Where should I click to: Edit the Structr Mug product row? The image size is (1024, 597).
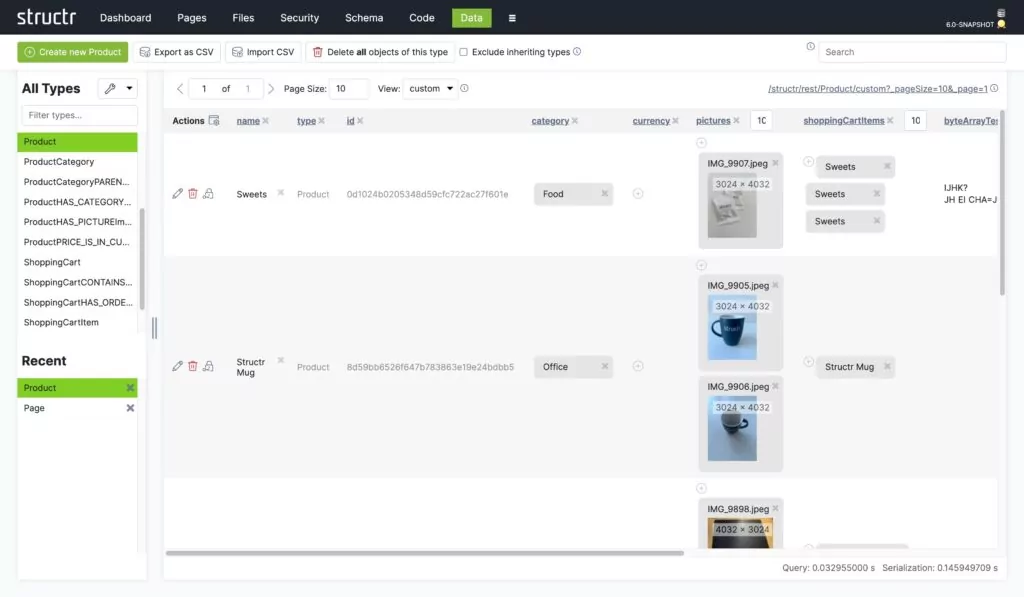point(177,366)
